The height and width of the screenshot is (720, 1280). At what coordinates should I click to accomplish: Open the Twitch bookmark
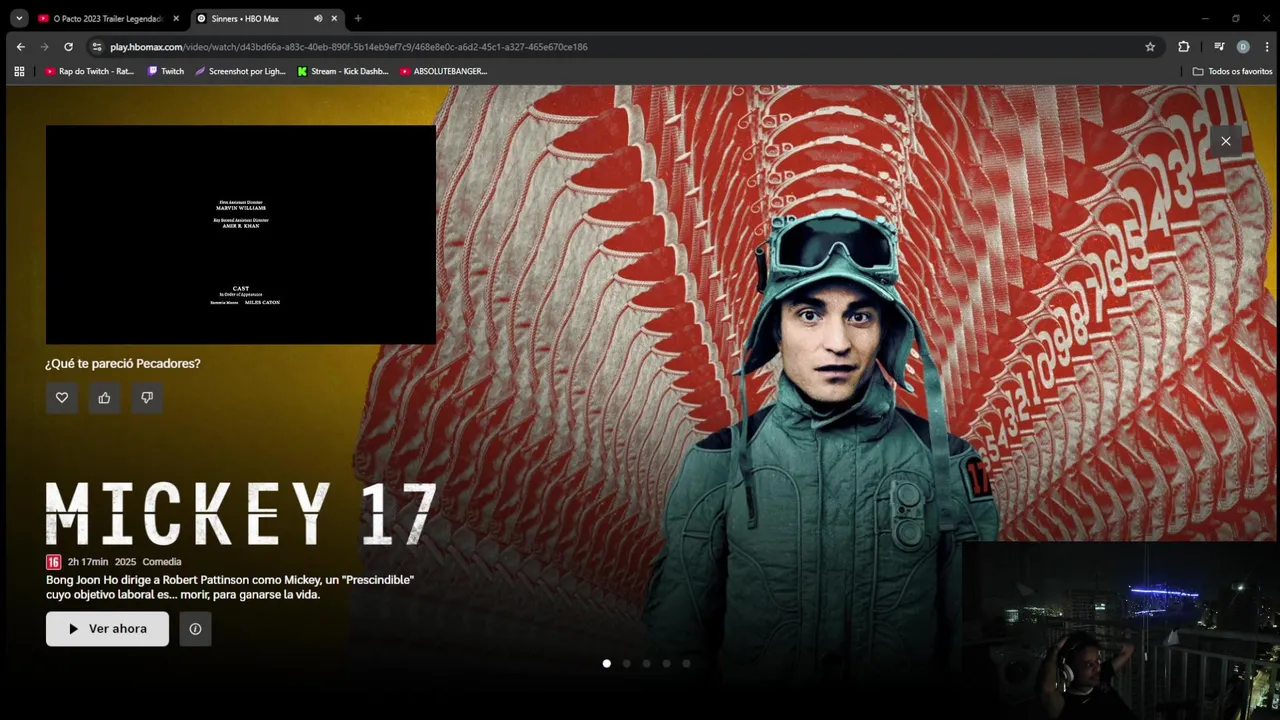point(166,71)
